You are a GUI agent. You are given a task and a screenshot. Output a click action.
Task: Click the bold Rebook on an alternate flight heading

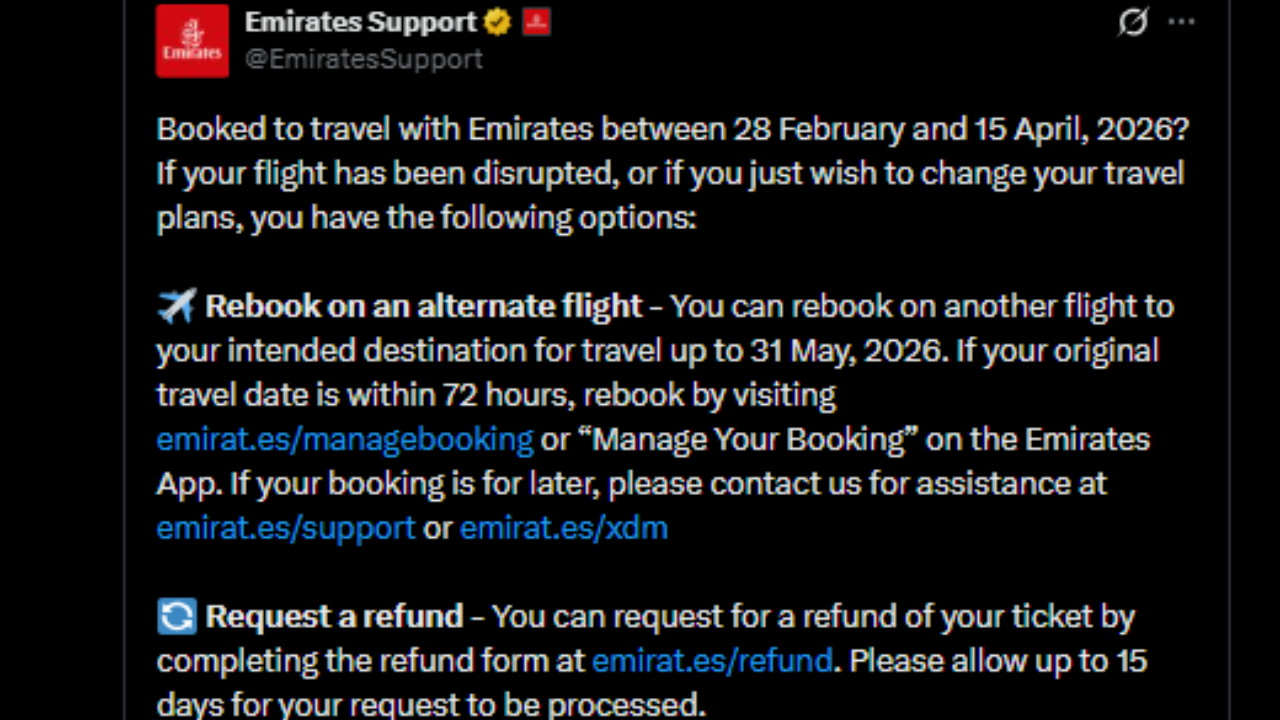[x=422, y=306]
